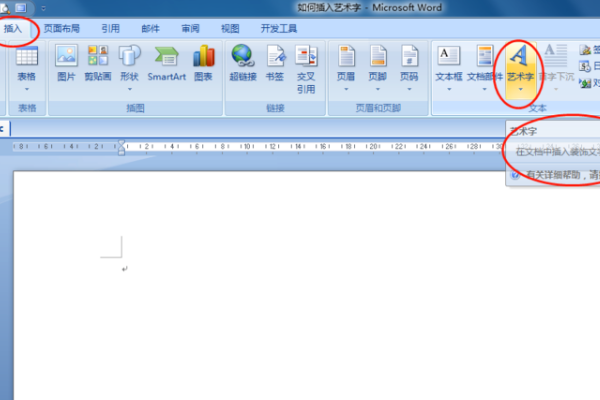Click the 文档部件 quick parts icon
Screen dimensions: 600x400
point(484,56)
